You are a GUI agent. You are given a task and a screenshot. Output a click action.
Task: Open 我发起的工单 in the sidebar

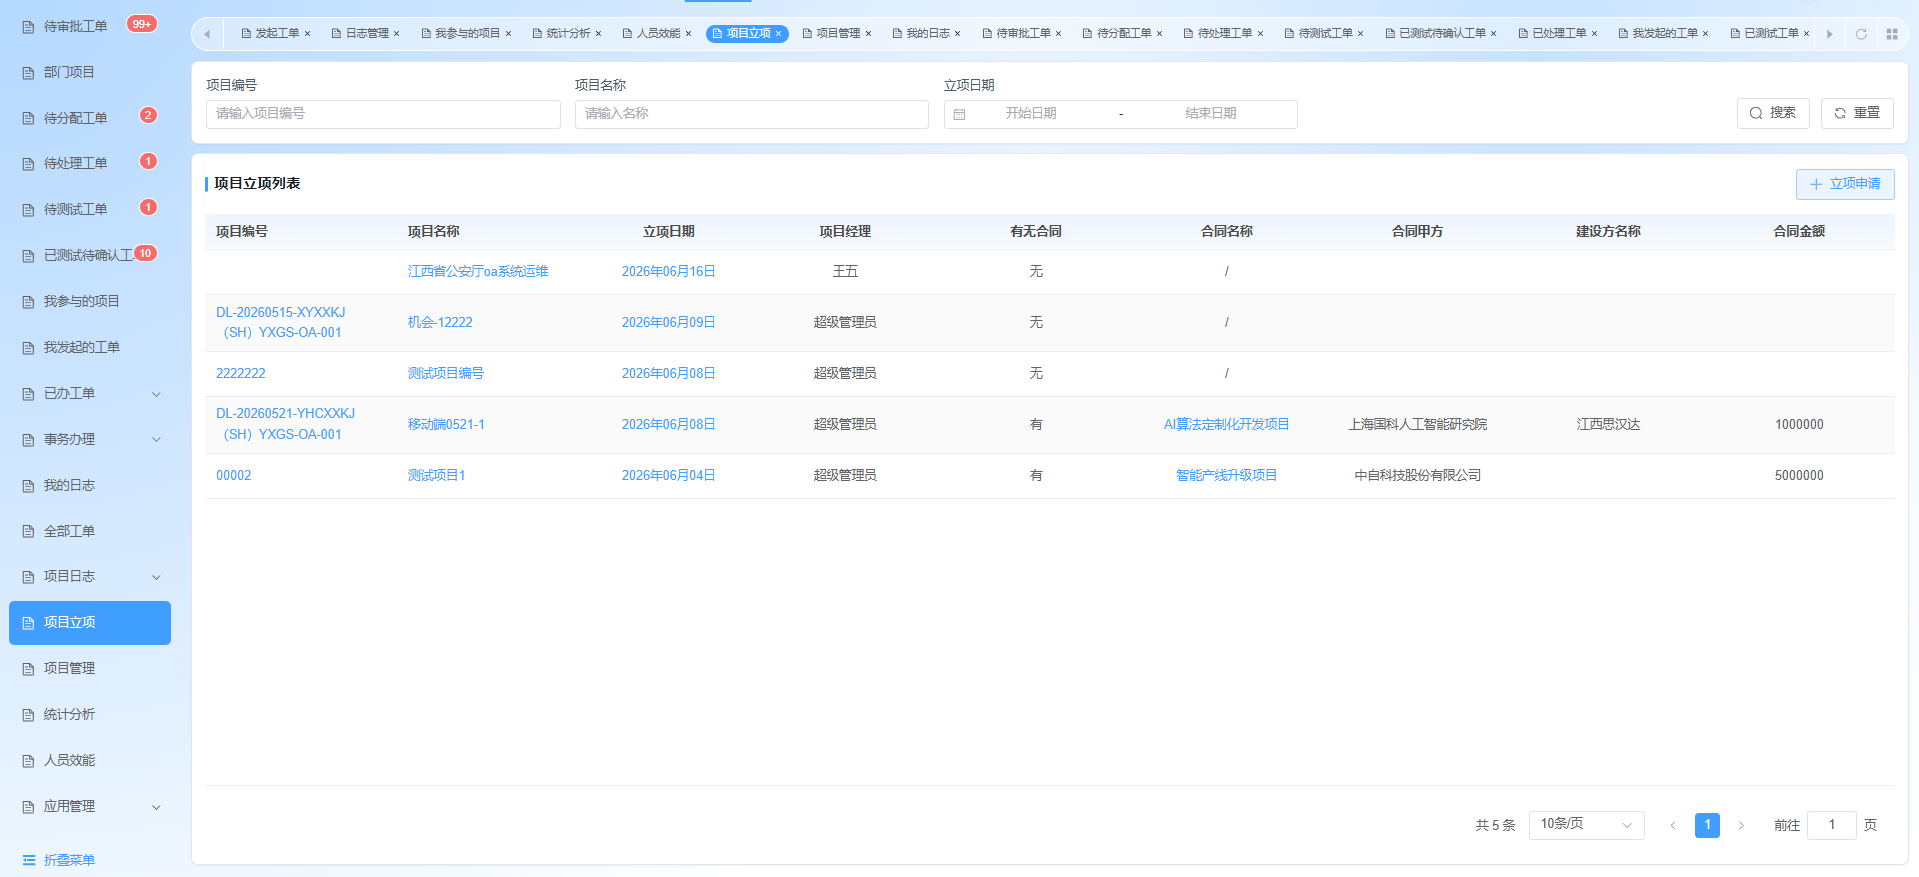pos(90,348)
